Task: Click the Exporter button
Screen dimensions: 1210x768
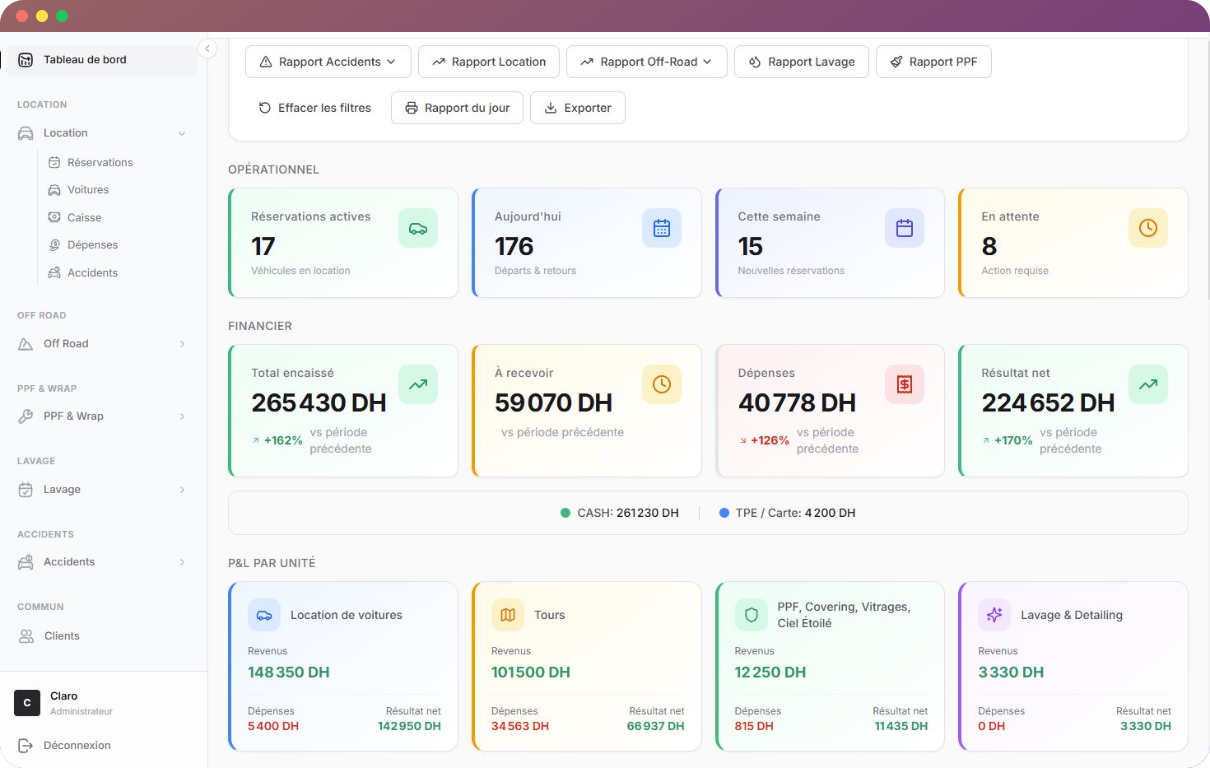Action: pyautogui.click(x=577, y=108)
